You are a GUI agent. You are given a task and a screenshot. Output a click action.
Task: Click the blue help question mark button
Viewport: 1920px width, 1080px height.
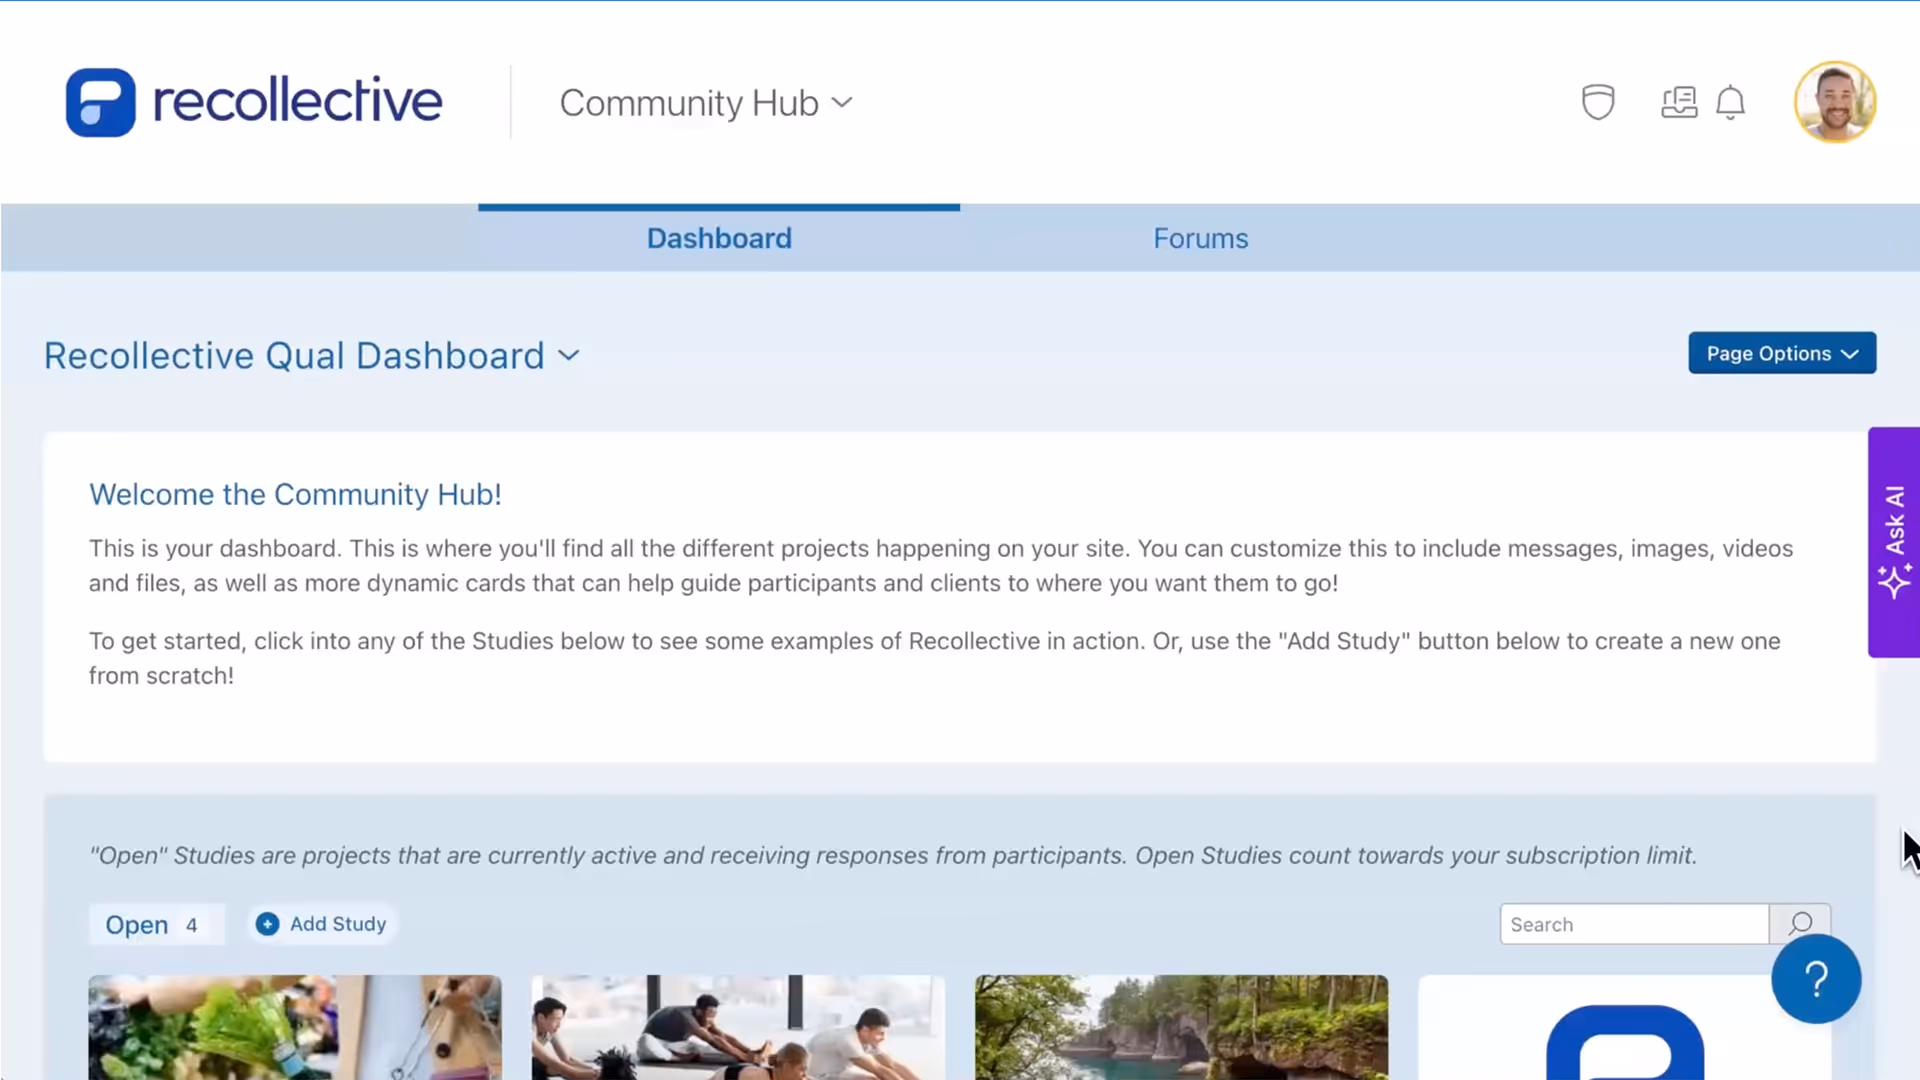tap(1815, 979)
